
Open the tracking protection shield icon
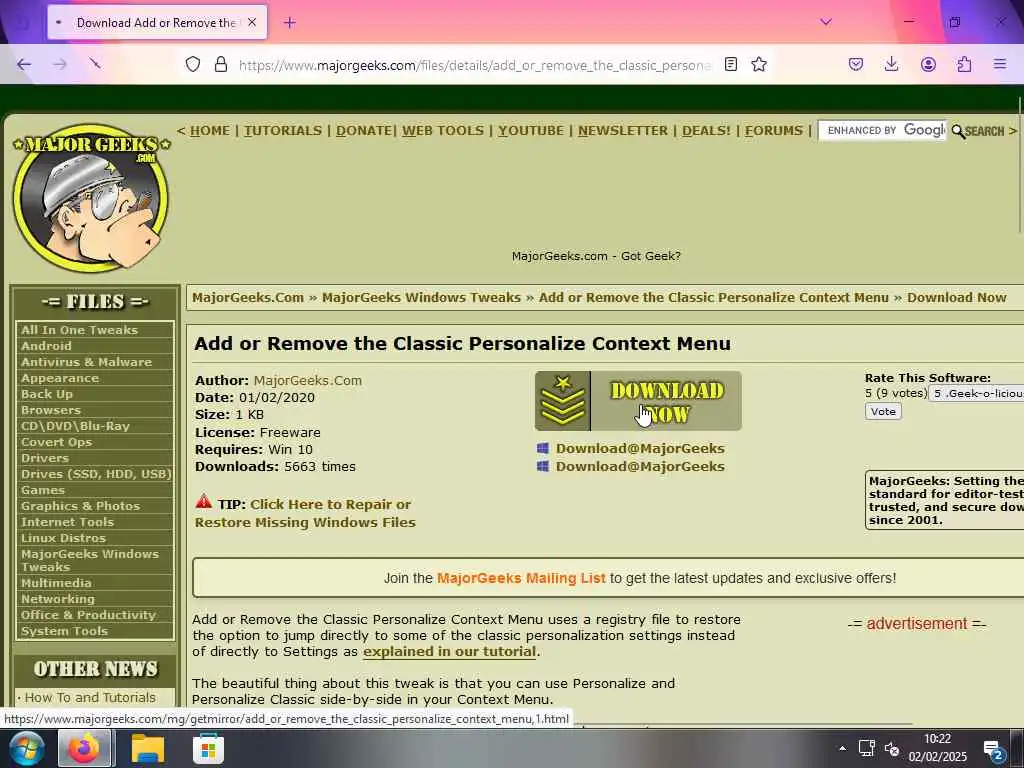[193, 64]
